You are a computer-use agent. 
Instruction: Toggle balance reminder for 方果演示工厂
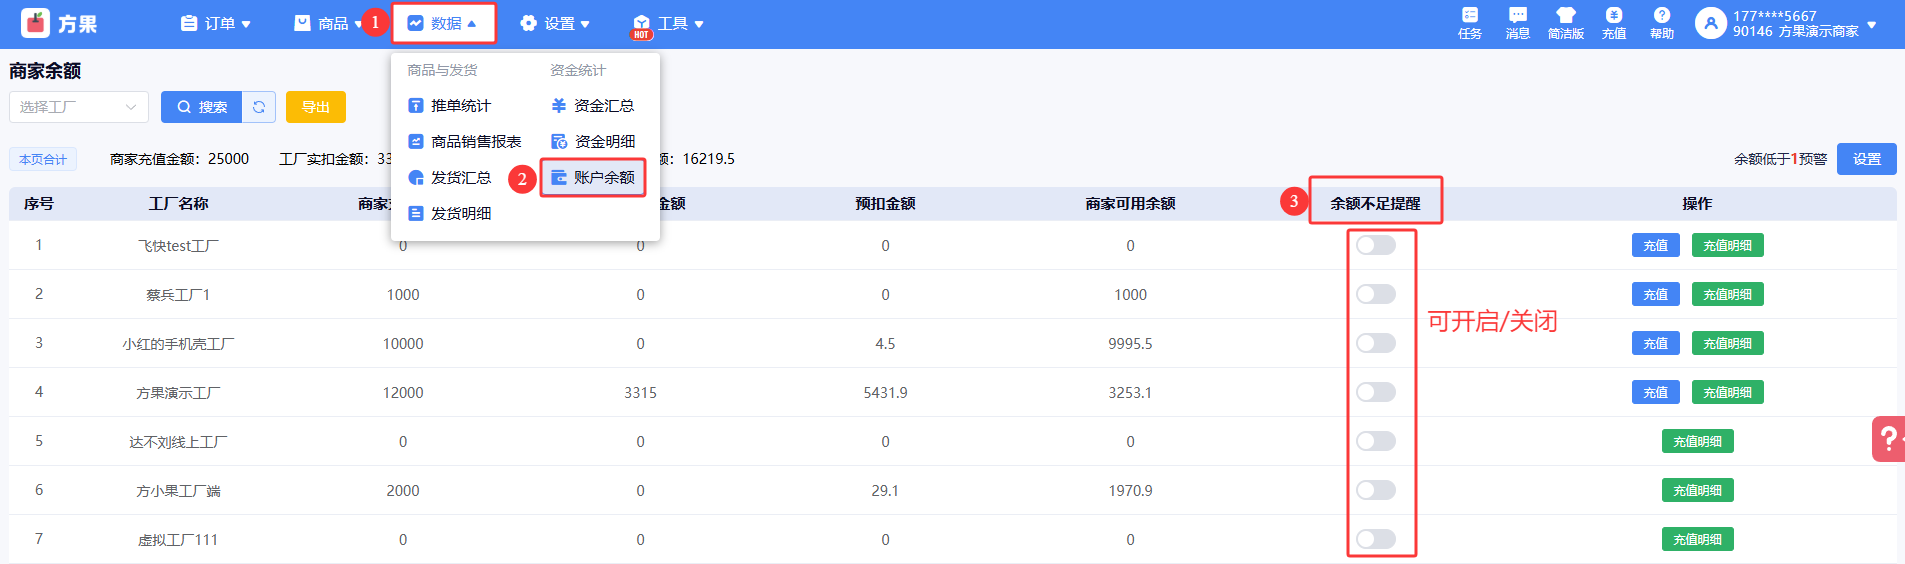pos(1375,392)
